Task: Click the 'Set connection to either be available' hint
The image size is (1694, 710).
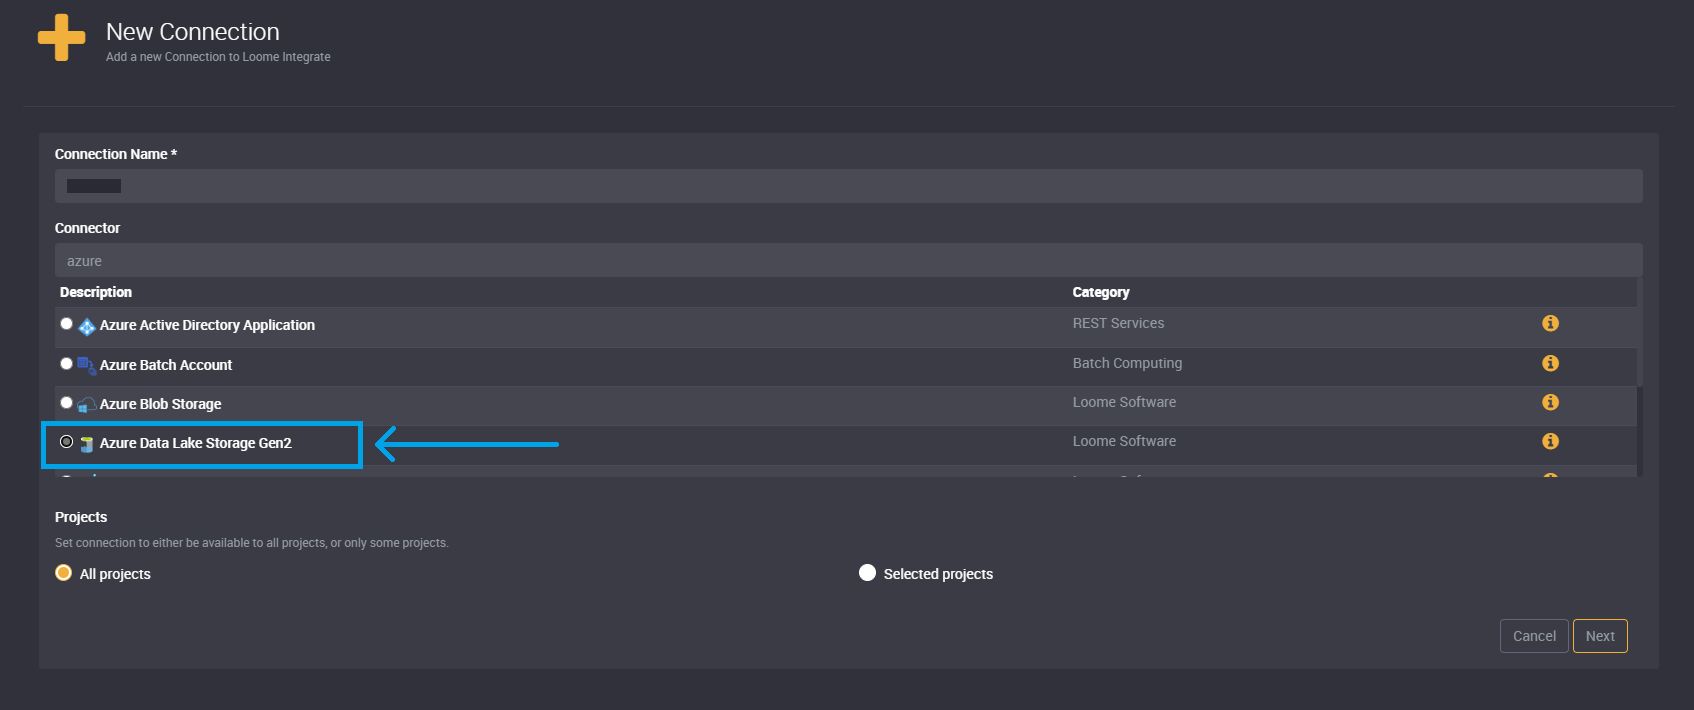Action: [x=252, y=543]
